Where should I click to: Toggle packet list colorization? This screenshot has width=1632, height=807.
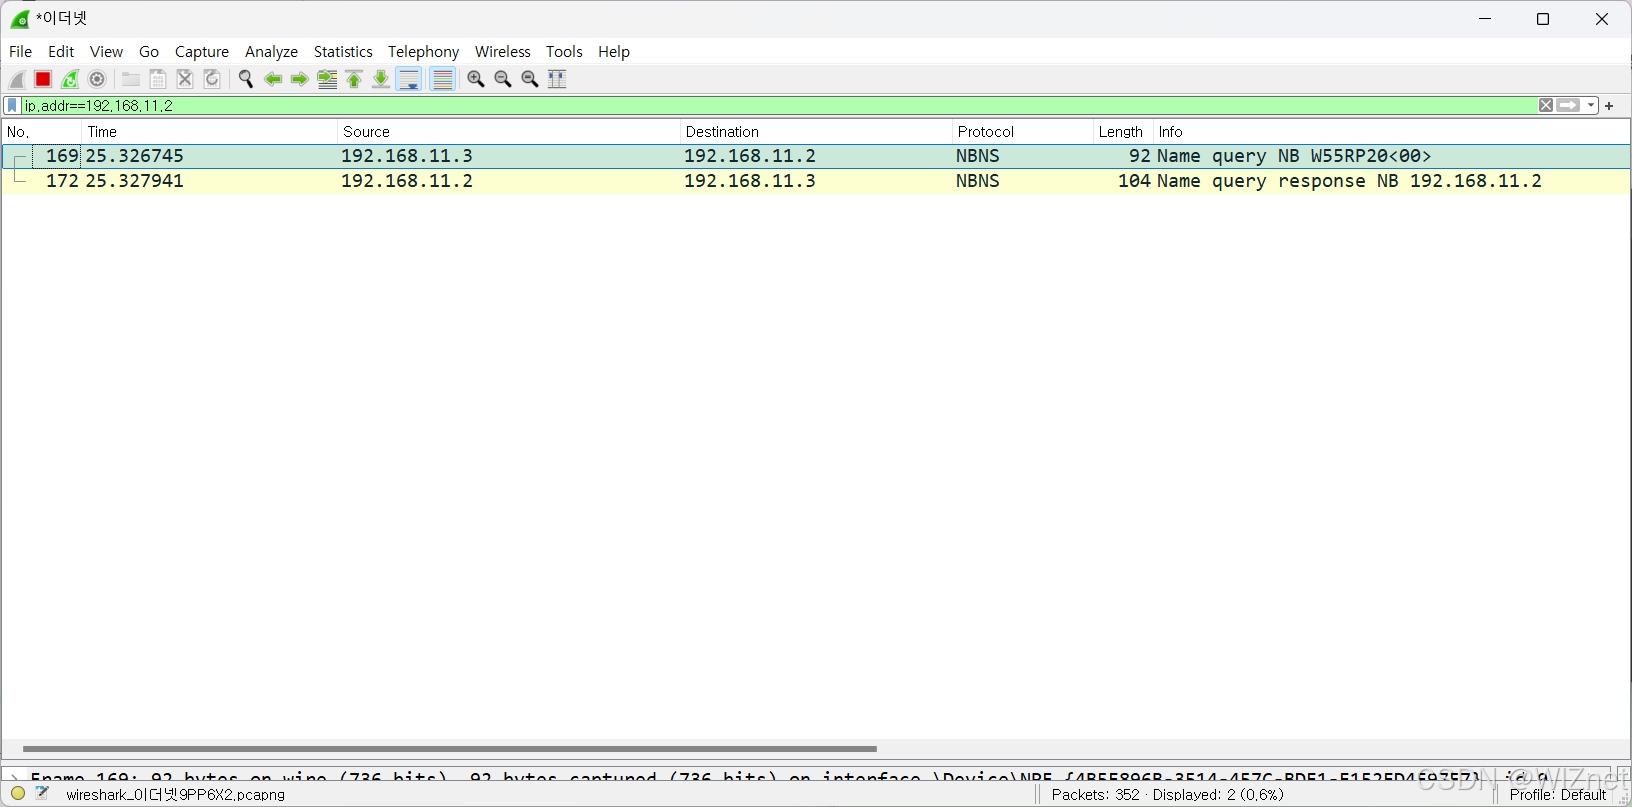442,79
